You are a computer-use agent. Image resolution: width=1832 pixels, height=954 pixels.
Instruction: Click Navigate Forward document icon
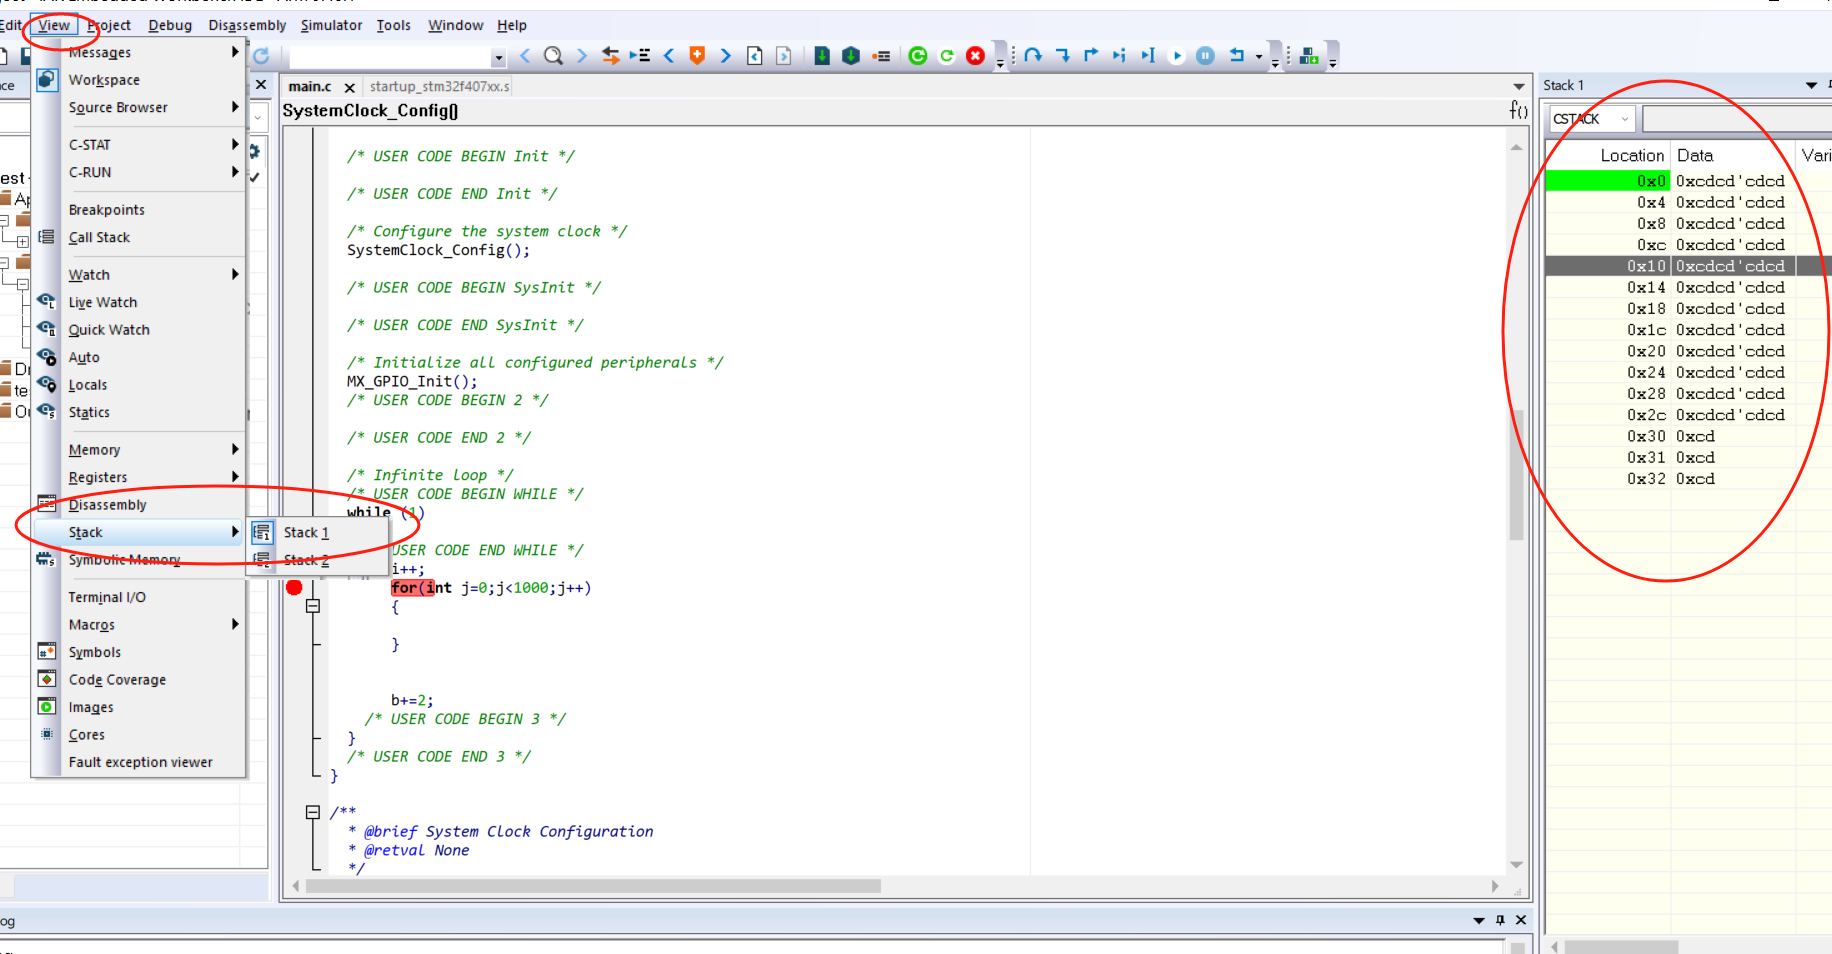[x=784, y=56]
